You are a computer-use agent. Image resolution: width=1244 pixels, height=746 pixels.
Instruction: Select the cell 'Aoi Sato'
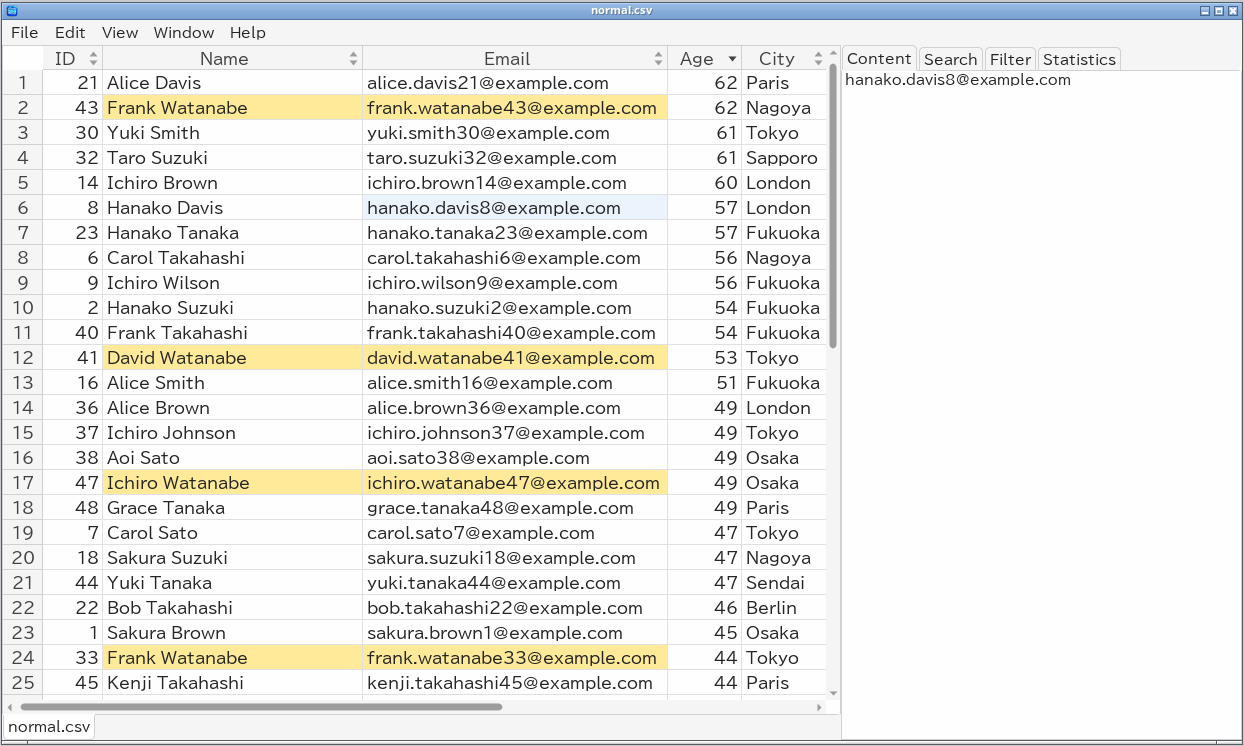(232, 458)
